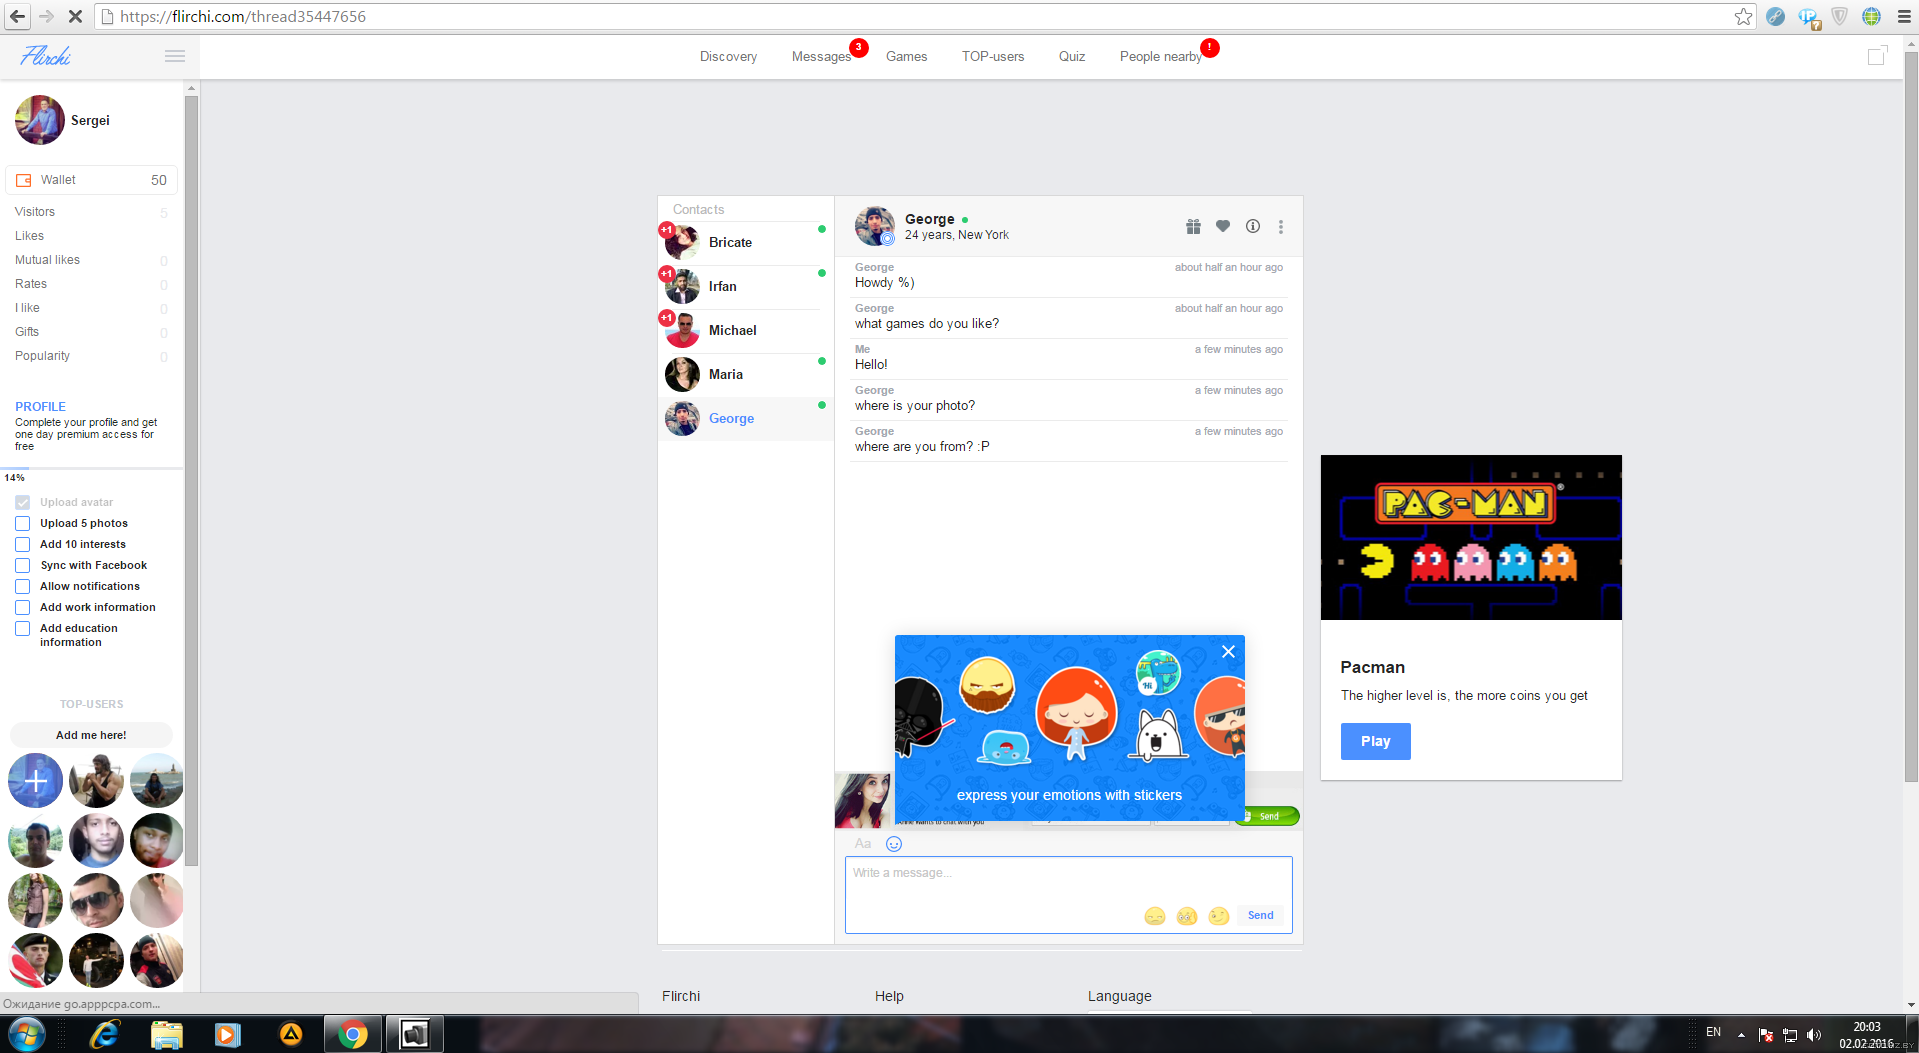The image size is (1919, 1053).
Task: Open Mutual likes in sidebar
Action: (47, 260)
